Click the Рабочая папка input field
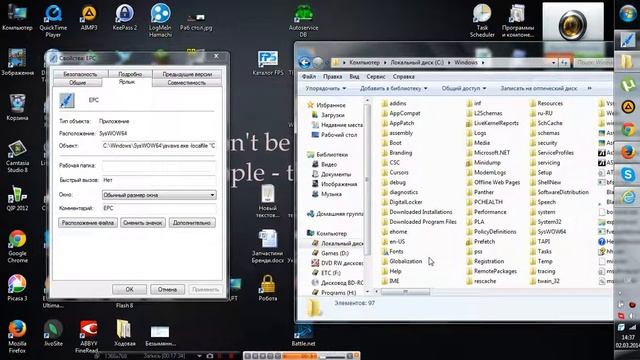640x360 pixels. [x=159, y=166]
